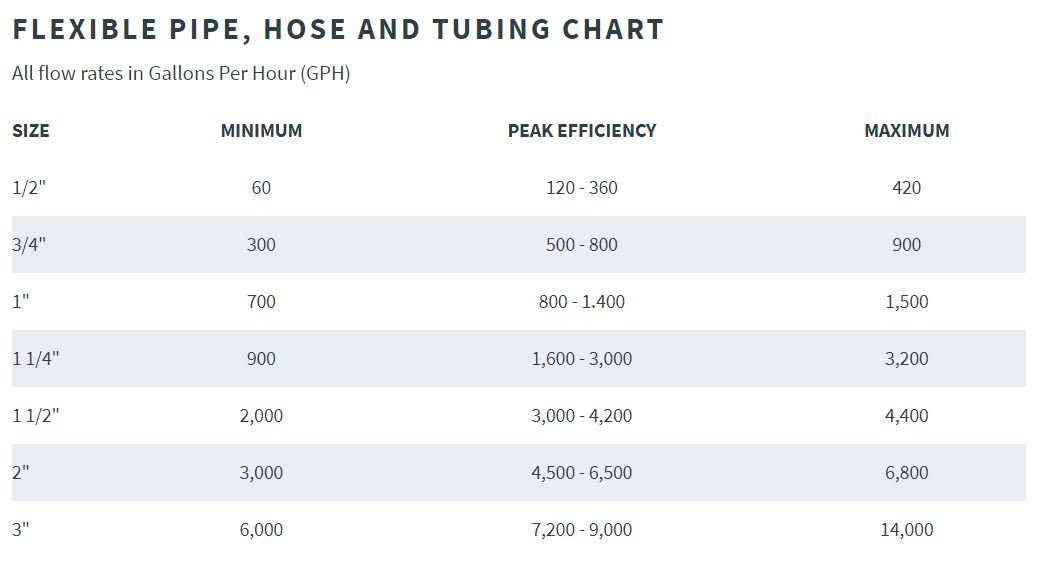Click the SIZE column header
The image size is (1042, 569).
pos(31,131)
